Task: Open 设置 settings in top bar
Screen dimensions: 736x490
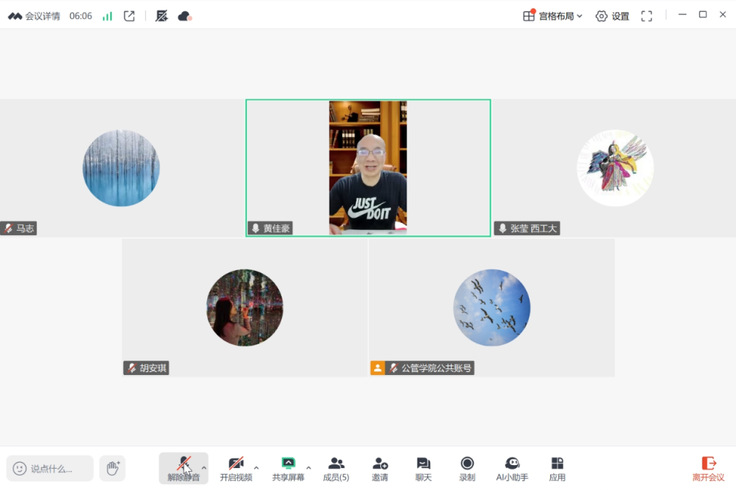Action: (x=612, y=16)
